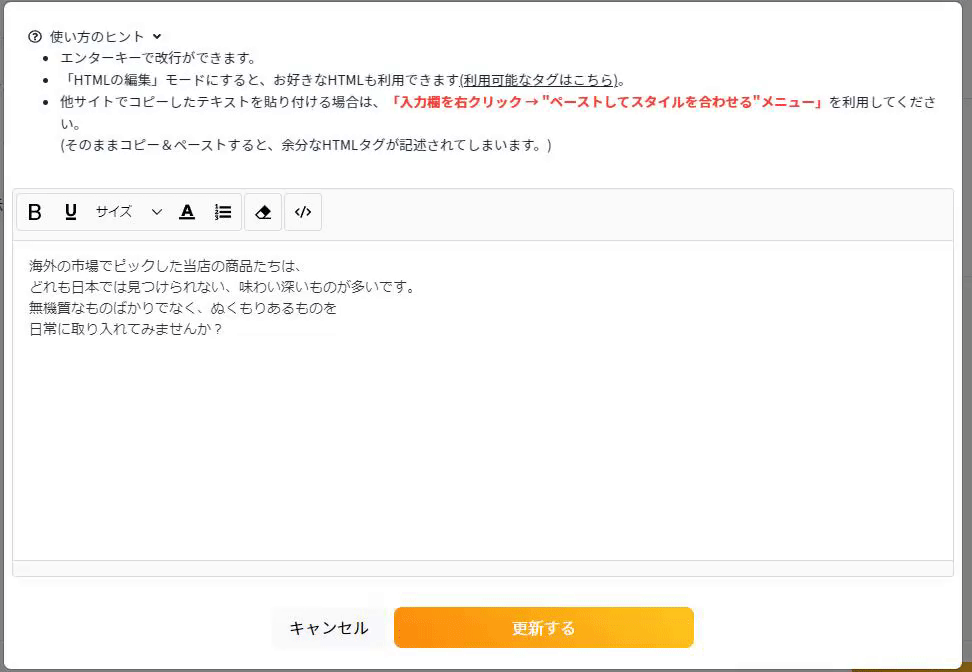
Task: Click the note (そのままコピー＆ペーストすると…)
Action: [x=306, y=145]
